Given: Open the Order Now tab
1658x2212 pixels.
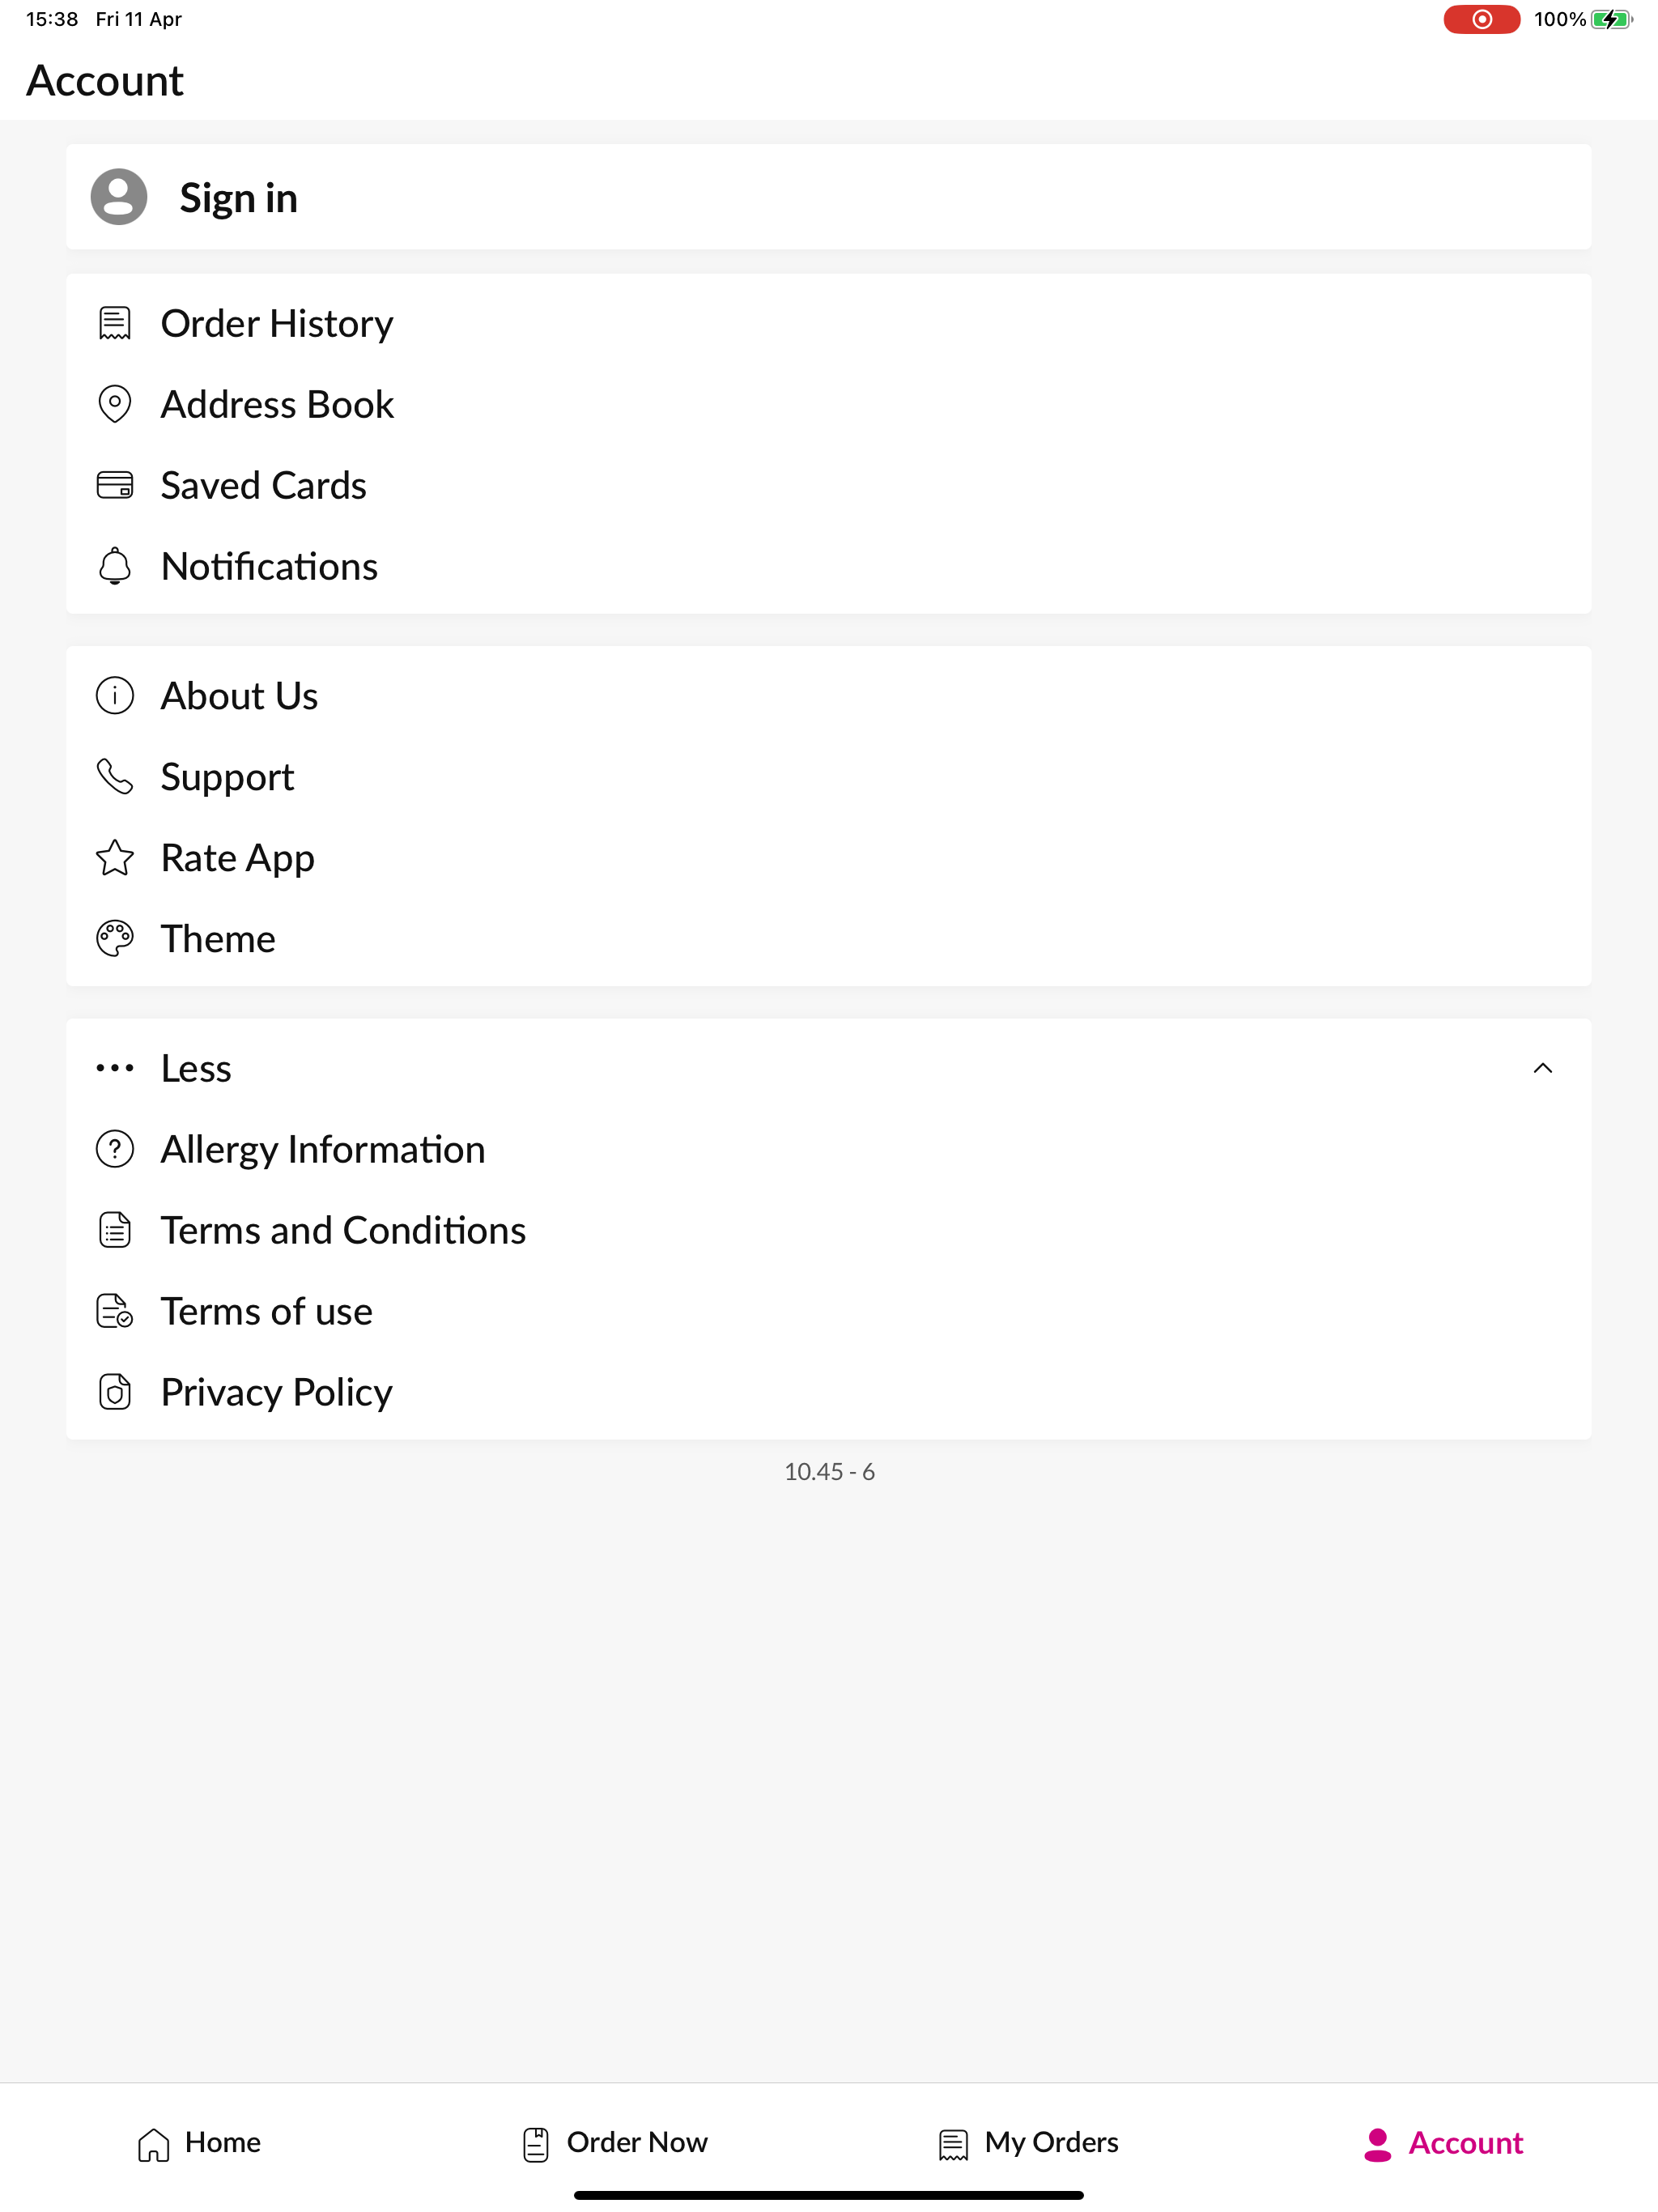Looking at the screenshot, I should pos(616,2143).
